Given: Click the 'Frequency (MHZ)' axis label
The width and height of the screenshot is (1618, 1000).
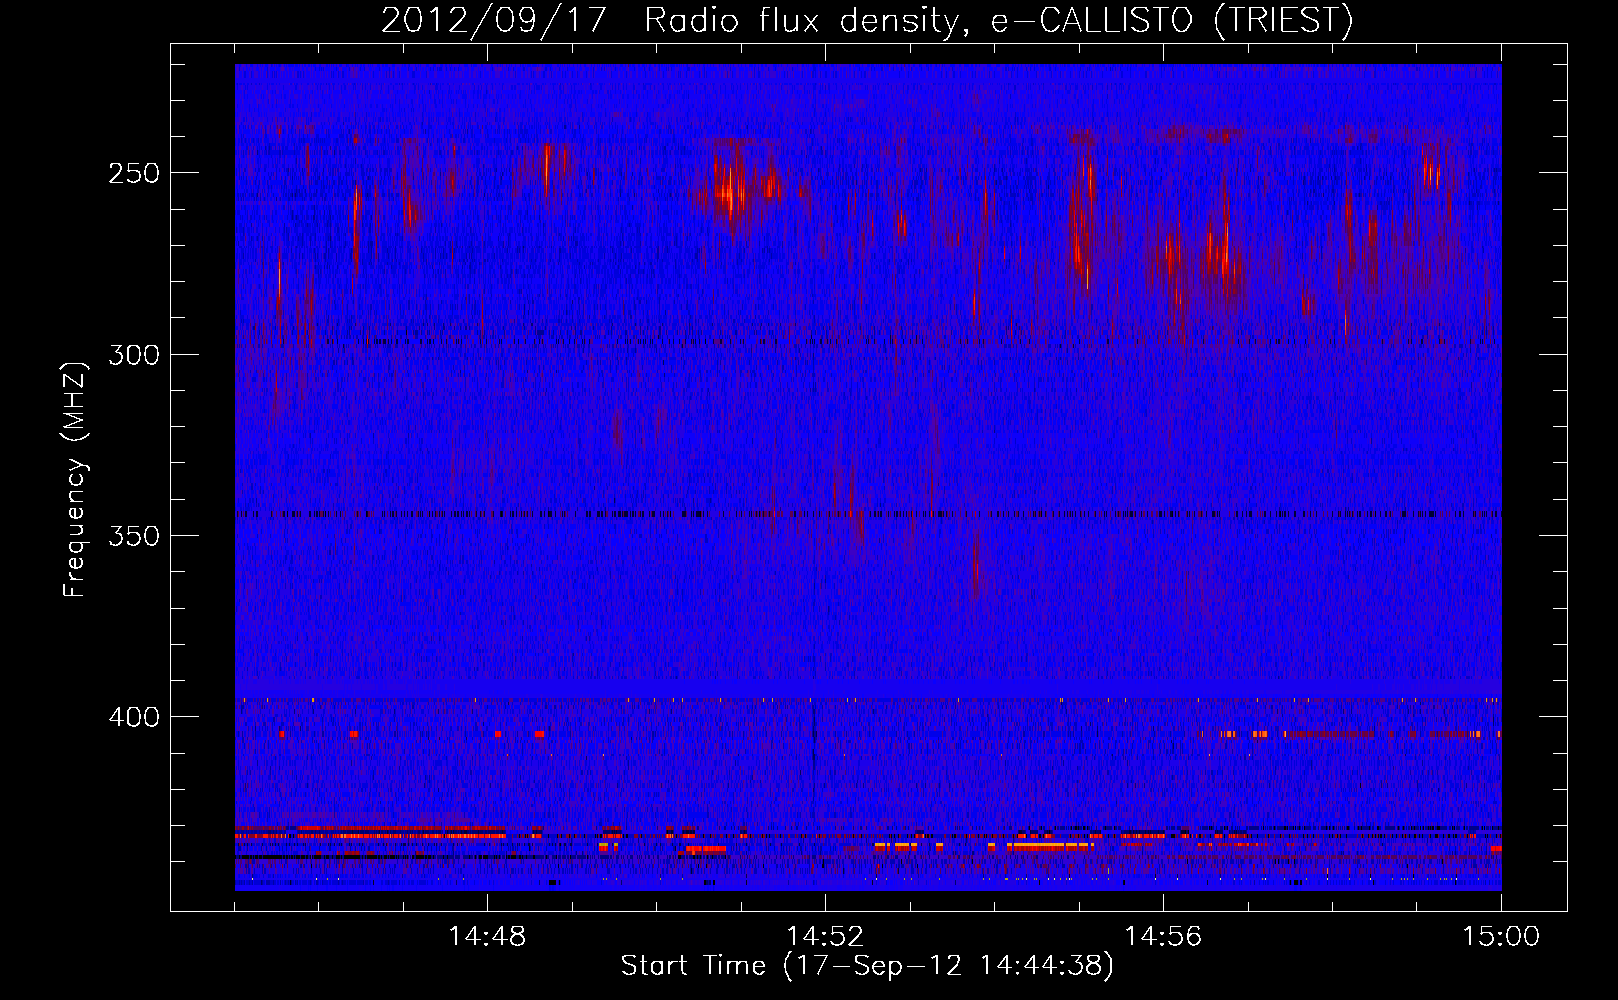Looking at the screenshot, I should [x=75, y=479].
